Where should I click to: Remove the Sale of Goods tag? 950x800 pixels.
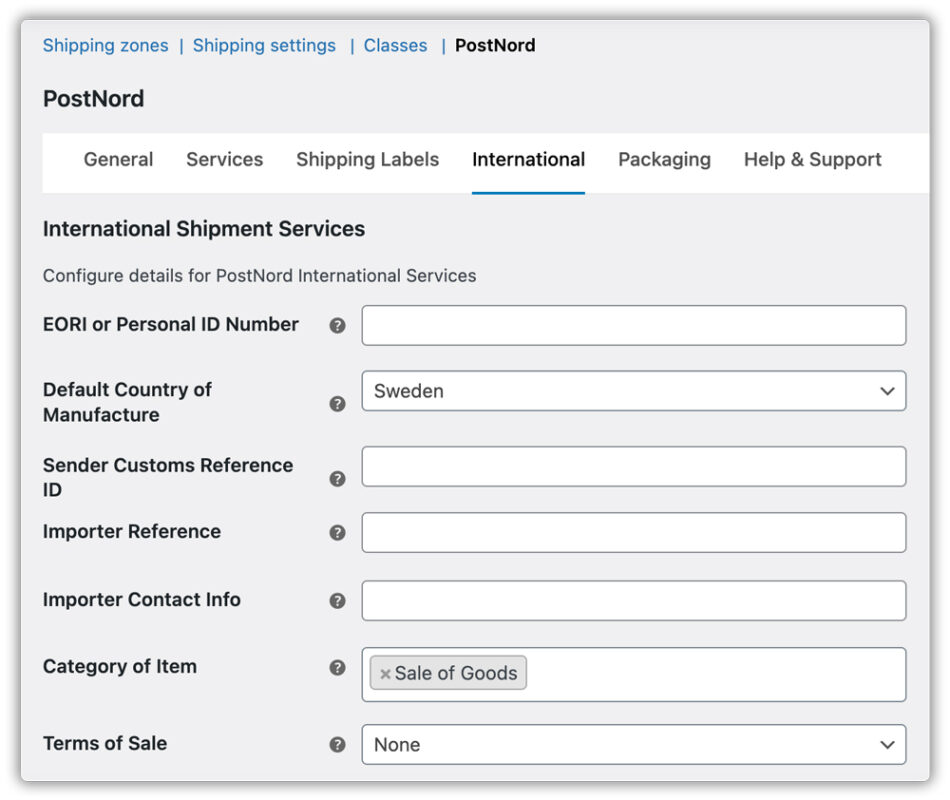click(x=385, y=674)
